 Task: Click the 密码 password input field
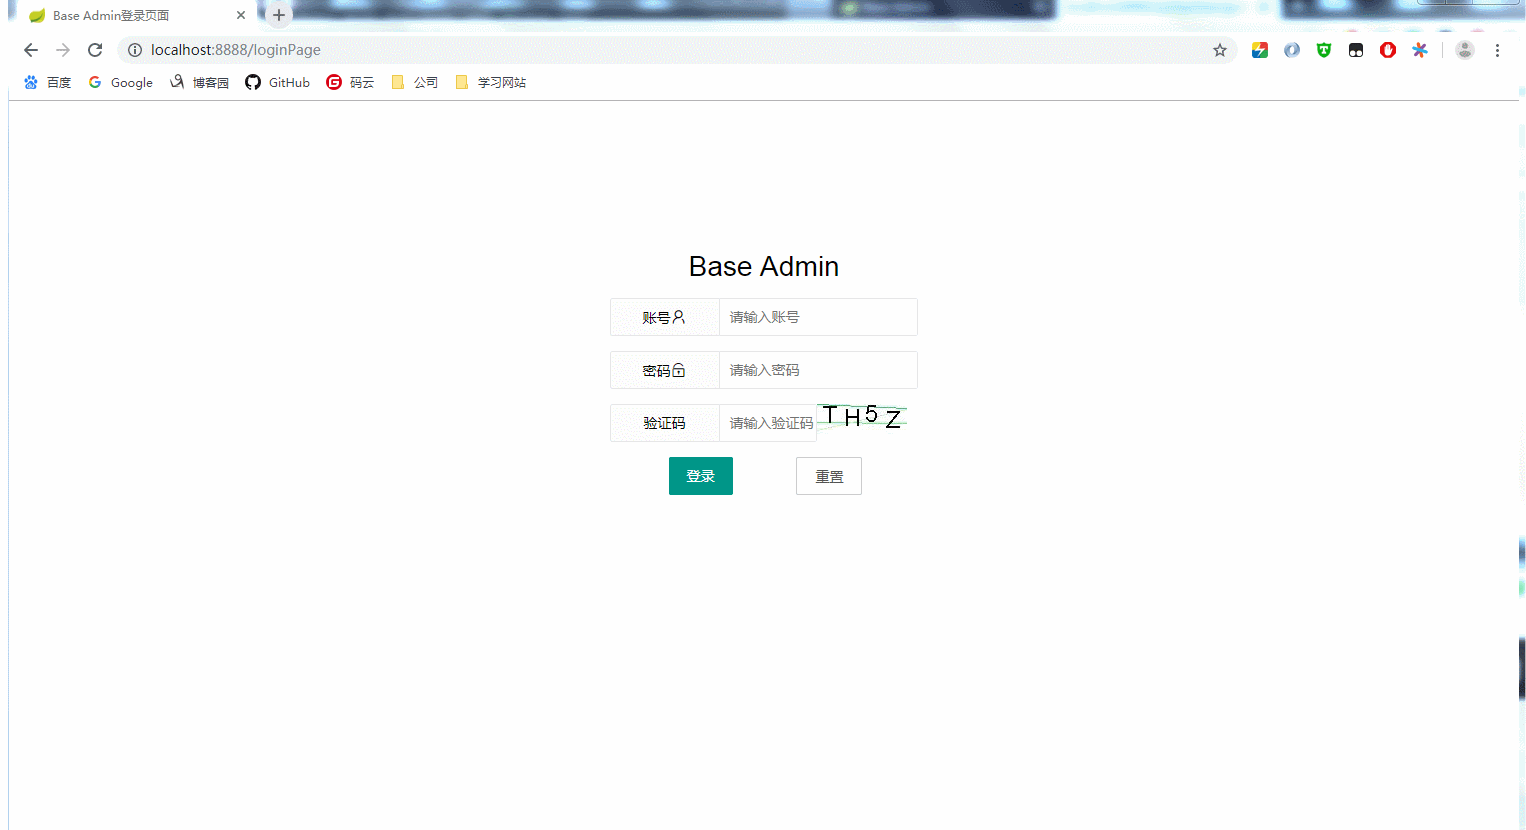[818, 370]
